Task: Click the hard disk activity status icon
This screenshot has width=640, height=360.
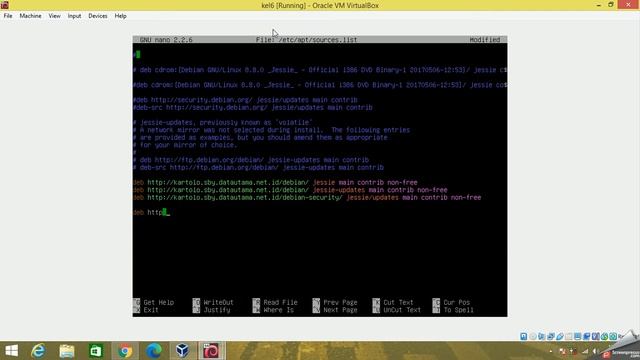Action: click(523, 336)
